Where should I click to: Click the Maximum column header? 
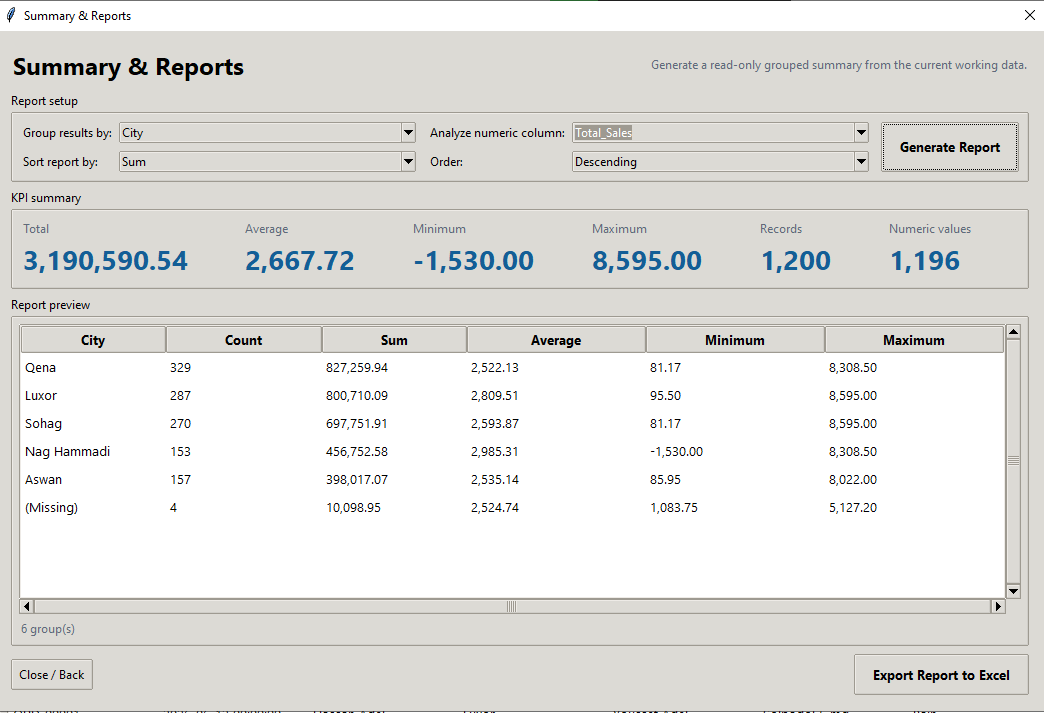coord(914,340)
